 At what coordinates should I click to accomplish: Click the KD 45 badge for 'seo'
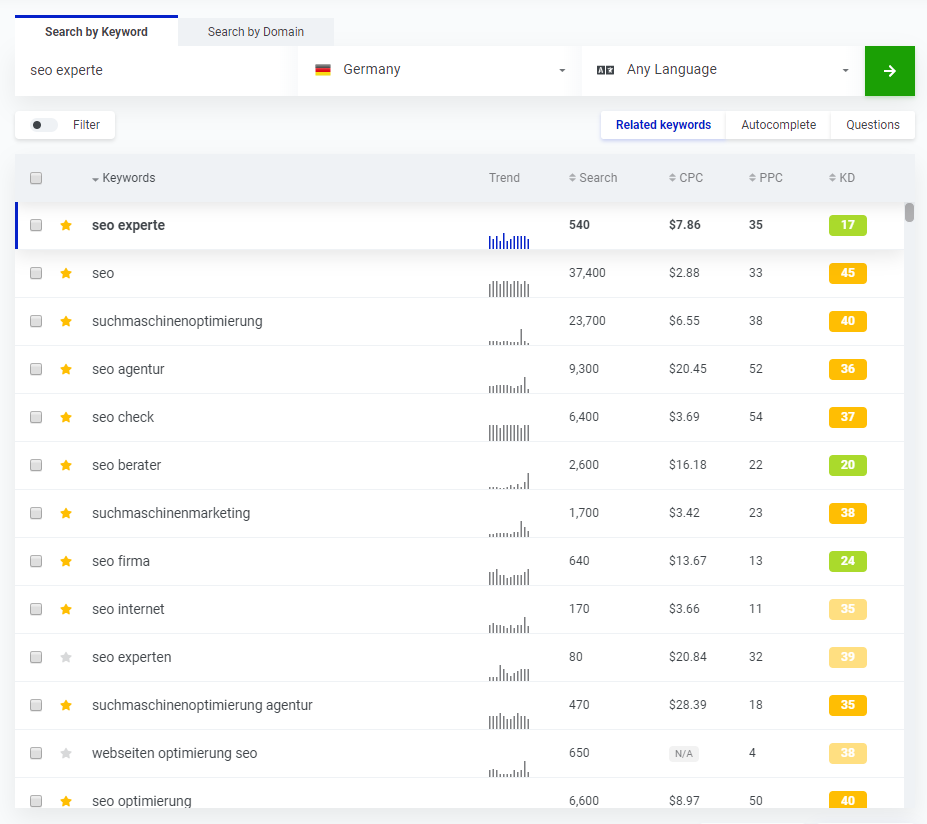click(x=847, y=273)
